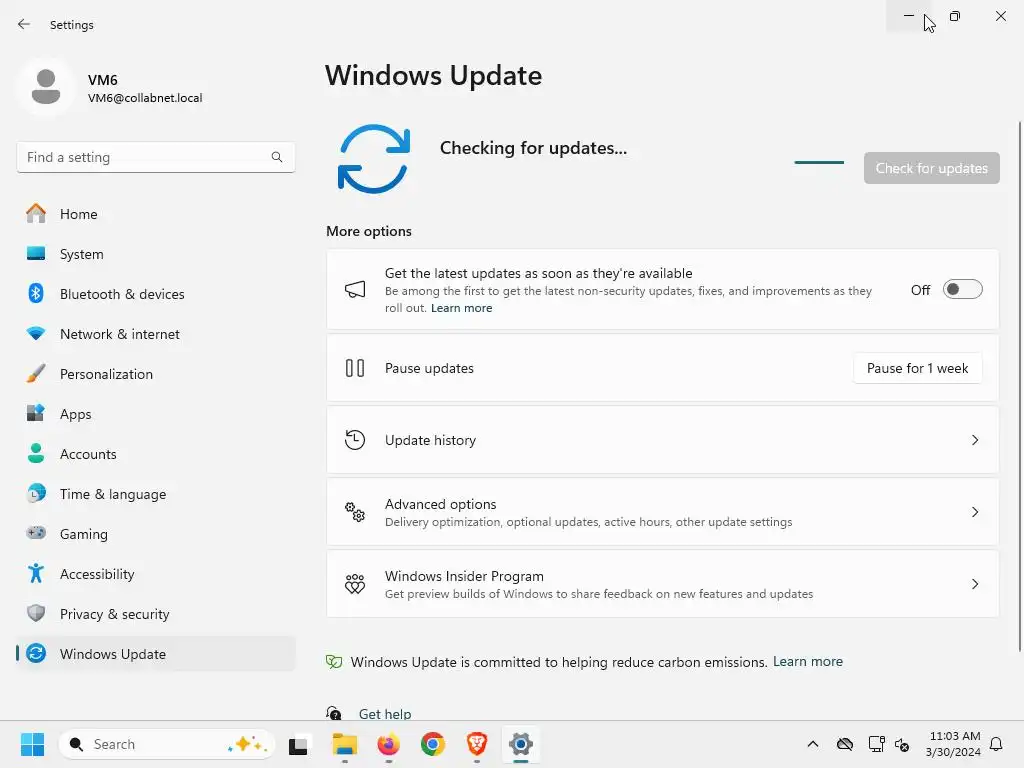The width and height of the screenshot is (1024, 768).
Task: Go to Network & internet settings
Action: point(155,334)
